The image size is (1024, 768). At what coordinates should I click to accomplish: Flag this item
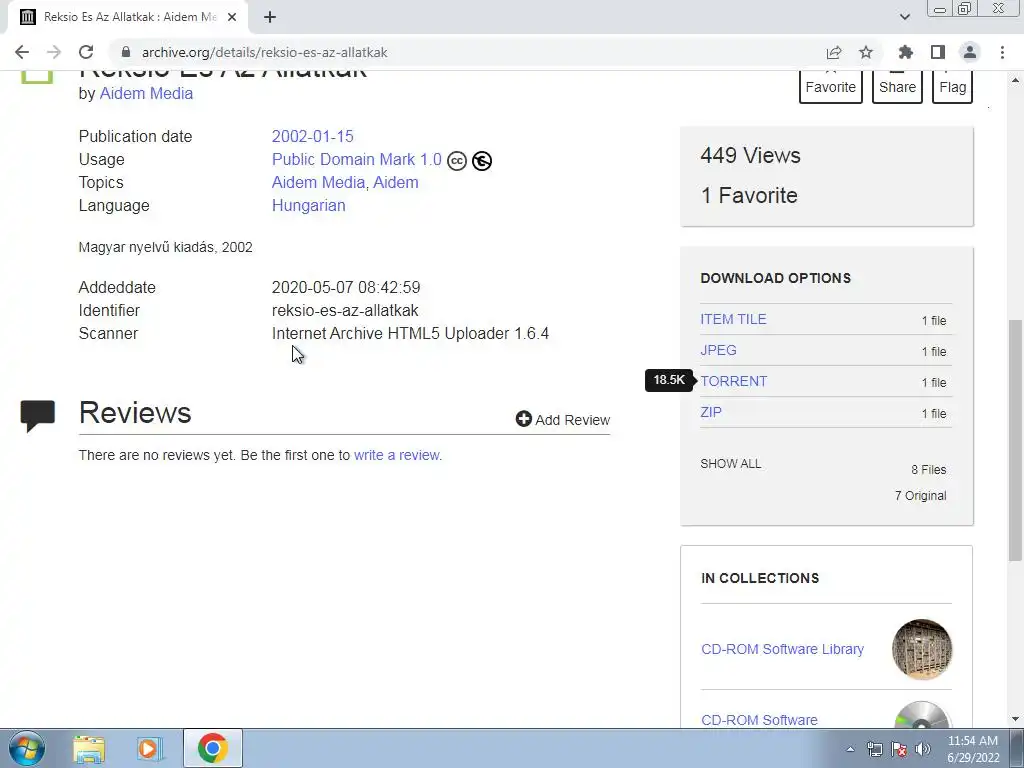(953, 86)
